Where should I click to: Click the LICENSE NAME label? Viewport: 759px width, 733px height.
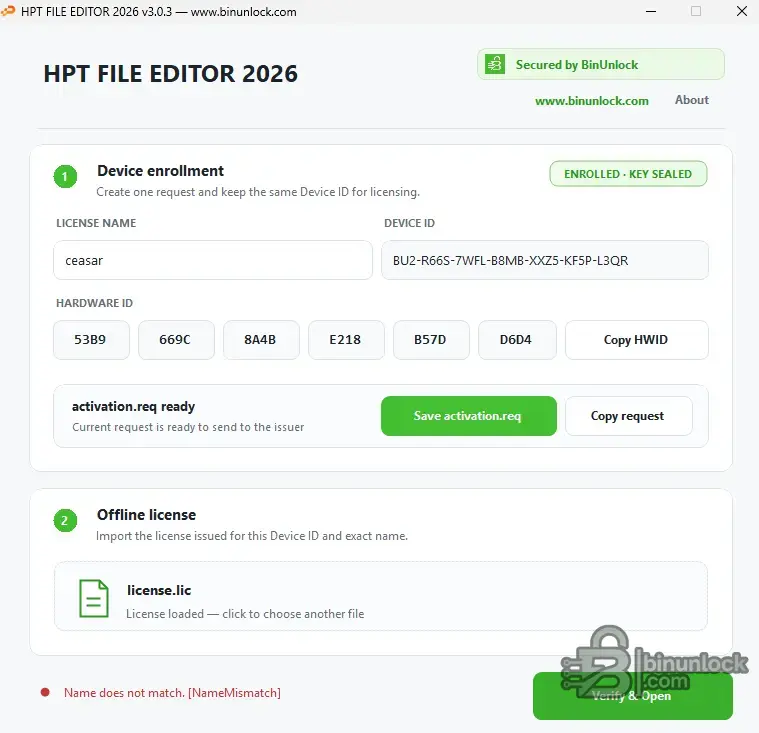pyautogui.click(x=96, y=223)
